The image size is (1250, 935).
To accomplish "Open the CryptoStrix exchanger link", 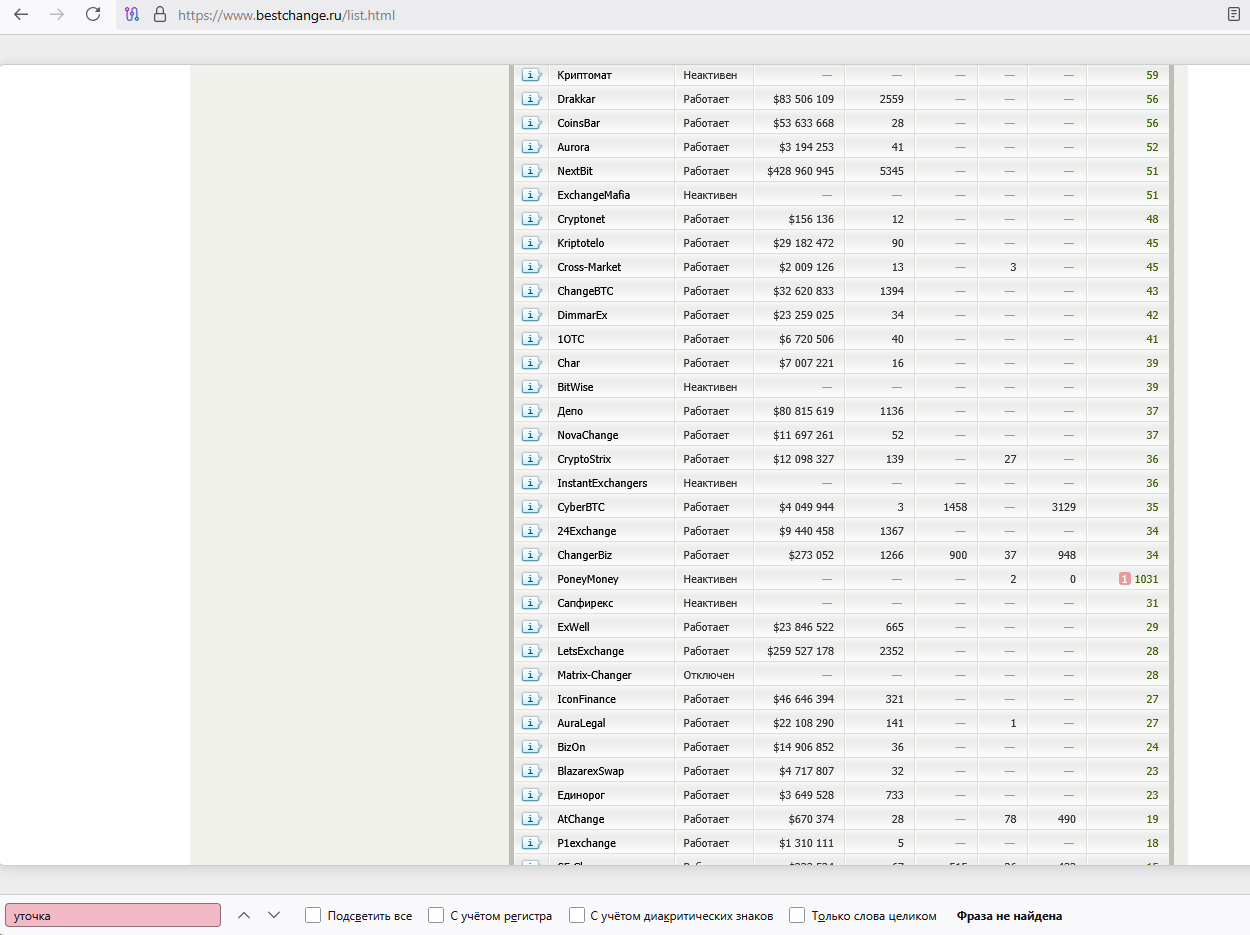I will pyautogui.click(x=584, y=459).
